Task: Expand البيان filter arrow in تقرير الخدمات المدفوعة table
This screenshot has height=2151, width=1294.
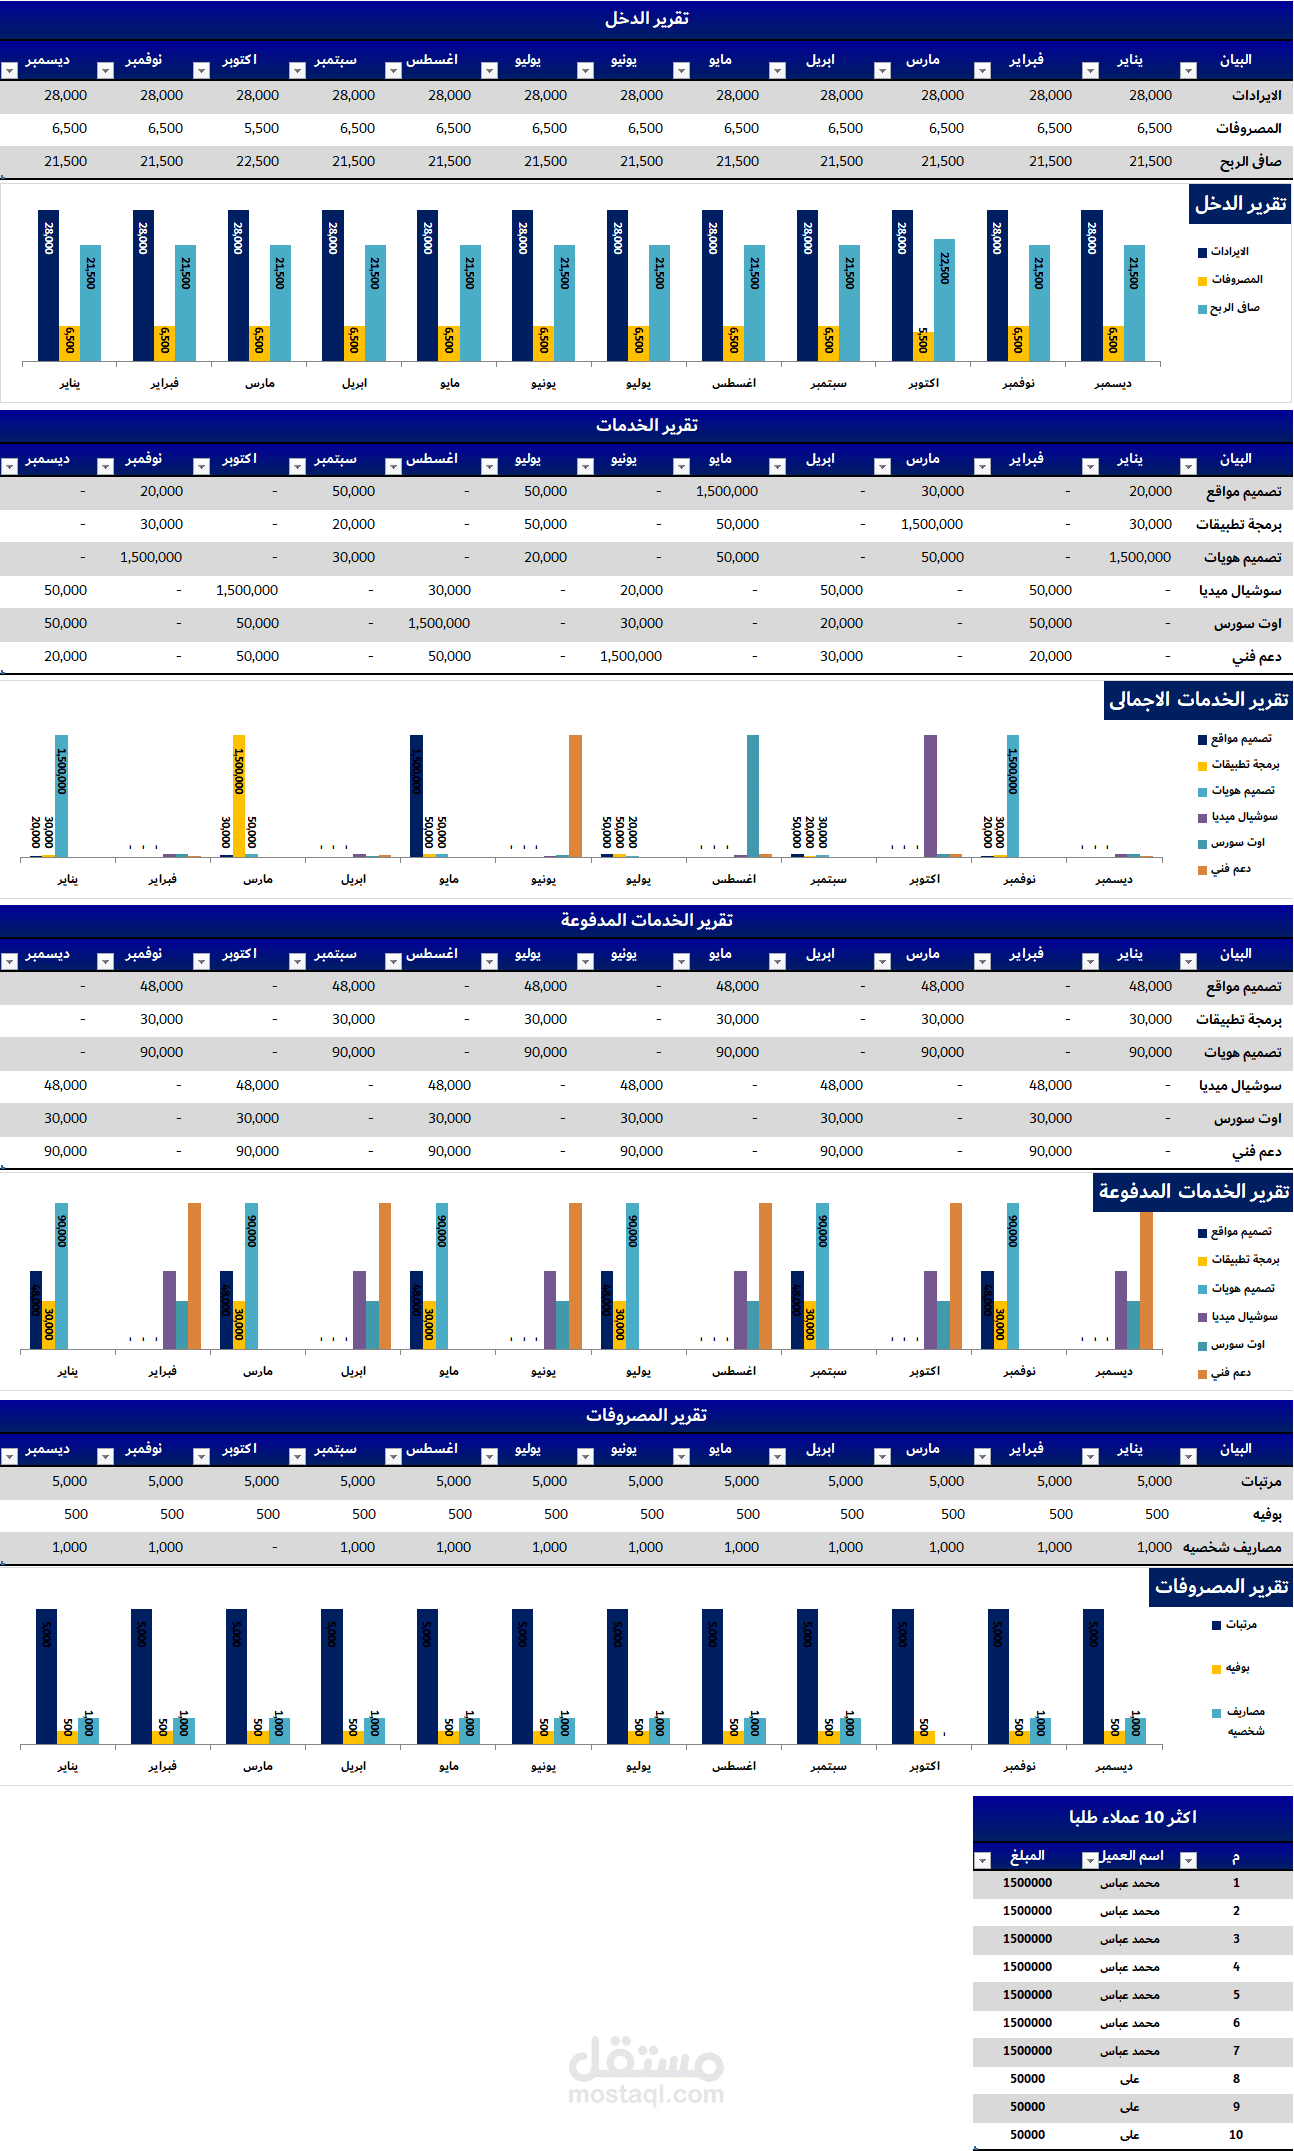Action: pos(1188,961)
